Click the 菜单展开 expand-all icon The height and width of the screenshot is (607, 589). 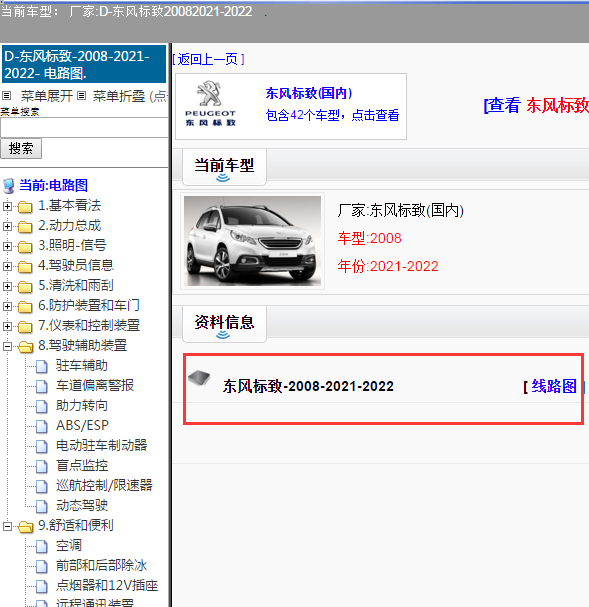click(x=7, y=96)
